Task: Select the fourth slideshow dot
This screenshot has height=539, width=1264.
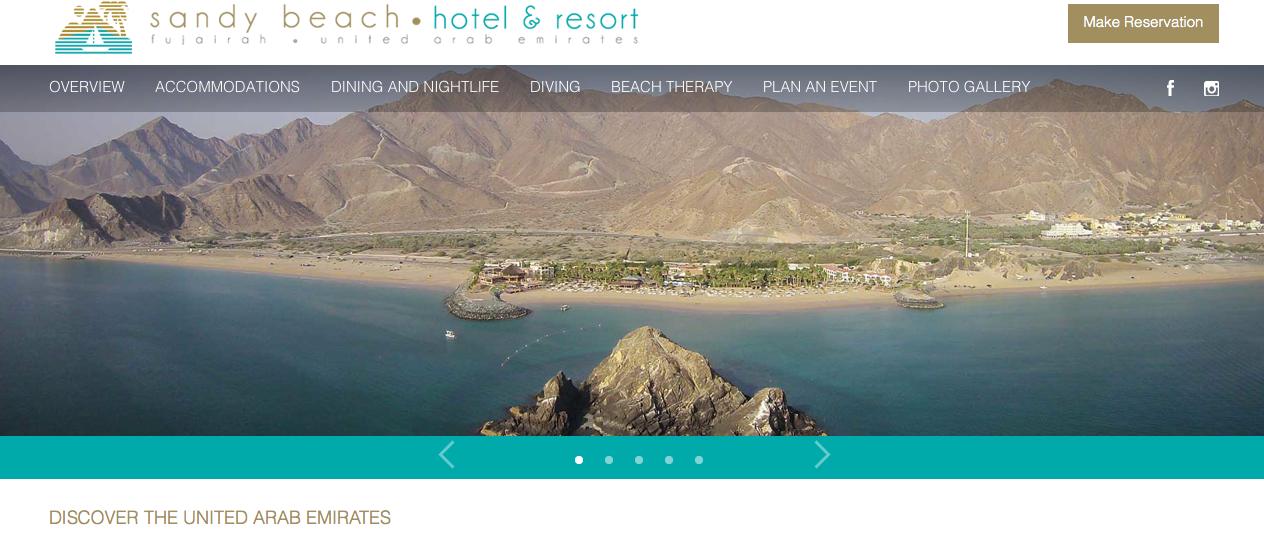Action: [669, 460]
